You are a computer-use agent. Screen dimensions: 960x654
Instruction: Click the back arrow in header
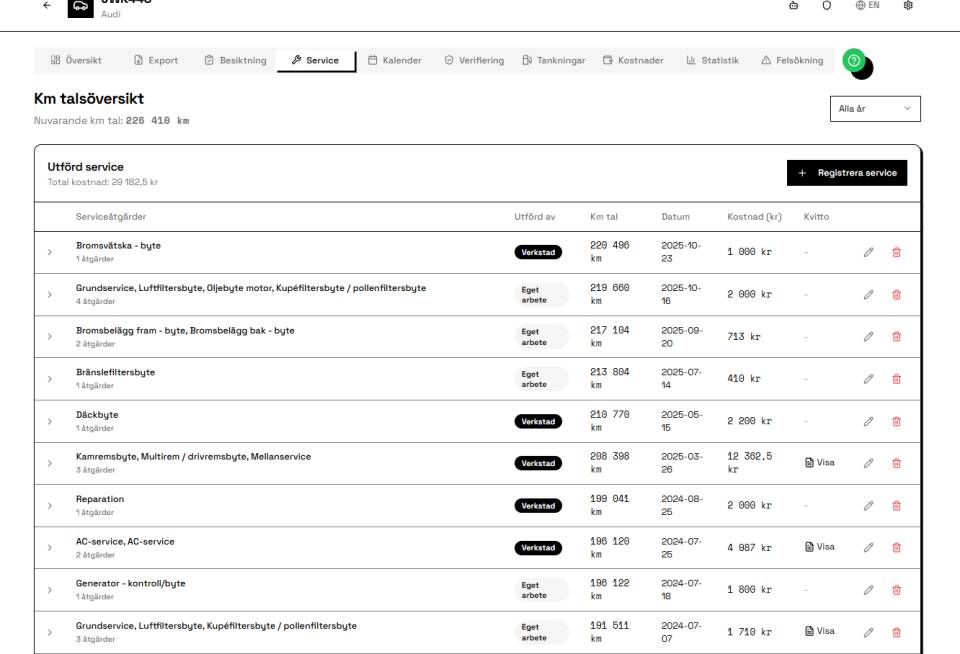(x=45, y=6)
